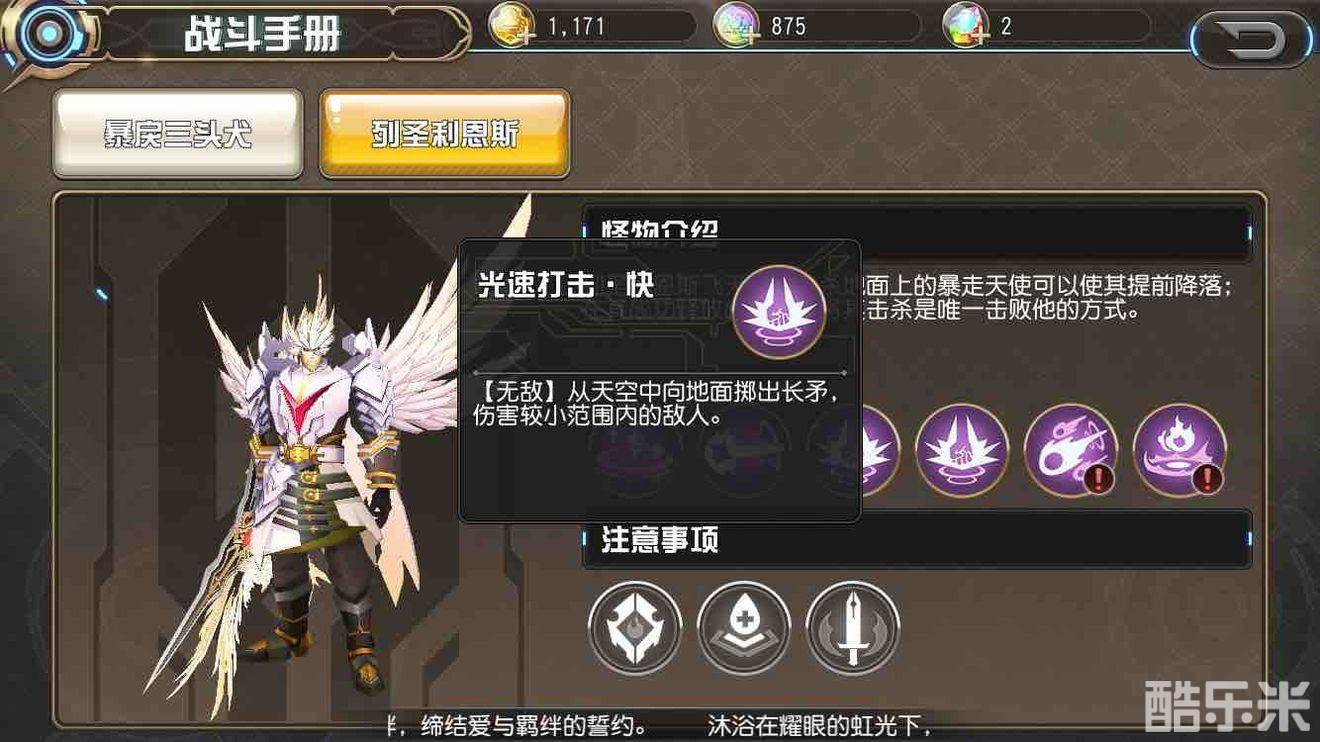
Task: Tap the round emblem beside 战斗手册 title
Action: (43, 35)
